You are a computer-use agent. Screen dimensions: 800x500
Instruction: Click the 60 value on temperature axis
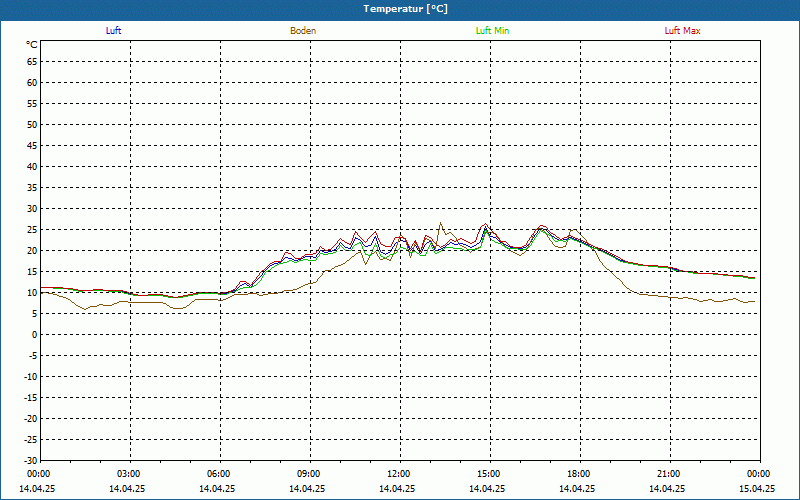(32, 83)
